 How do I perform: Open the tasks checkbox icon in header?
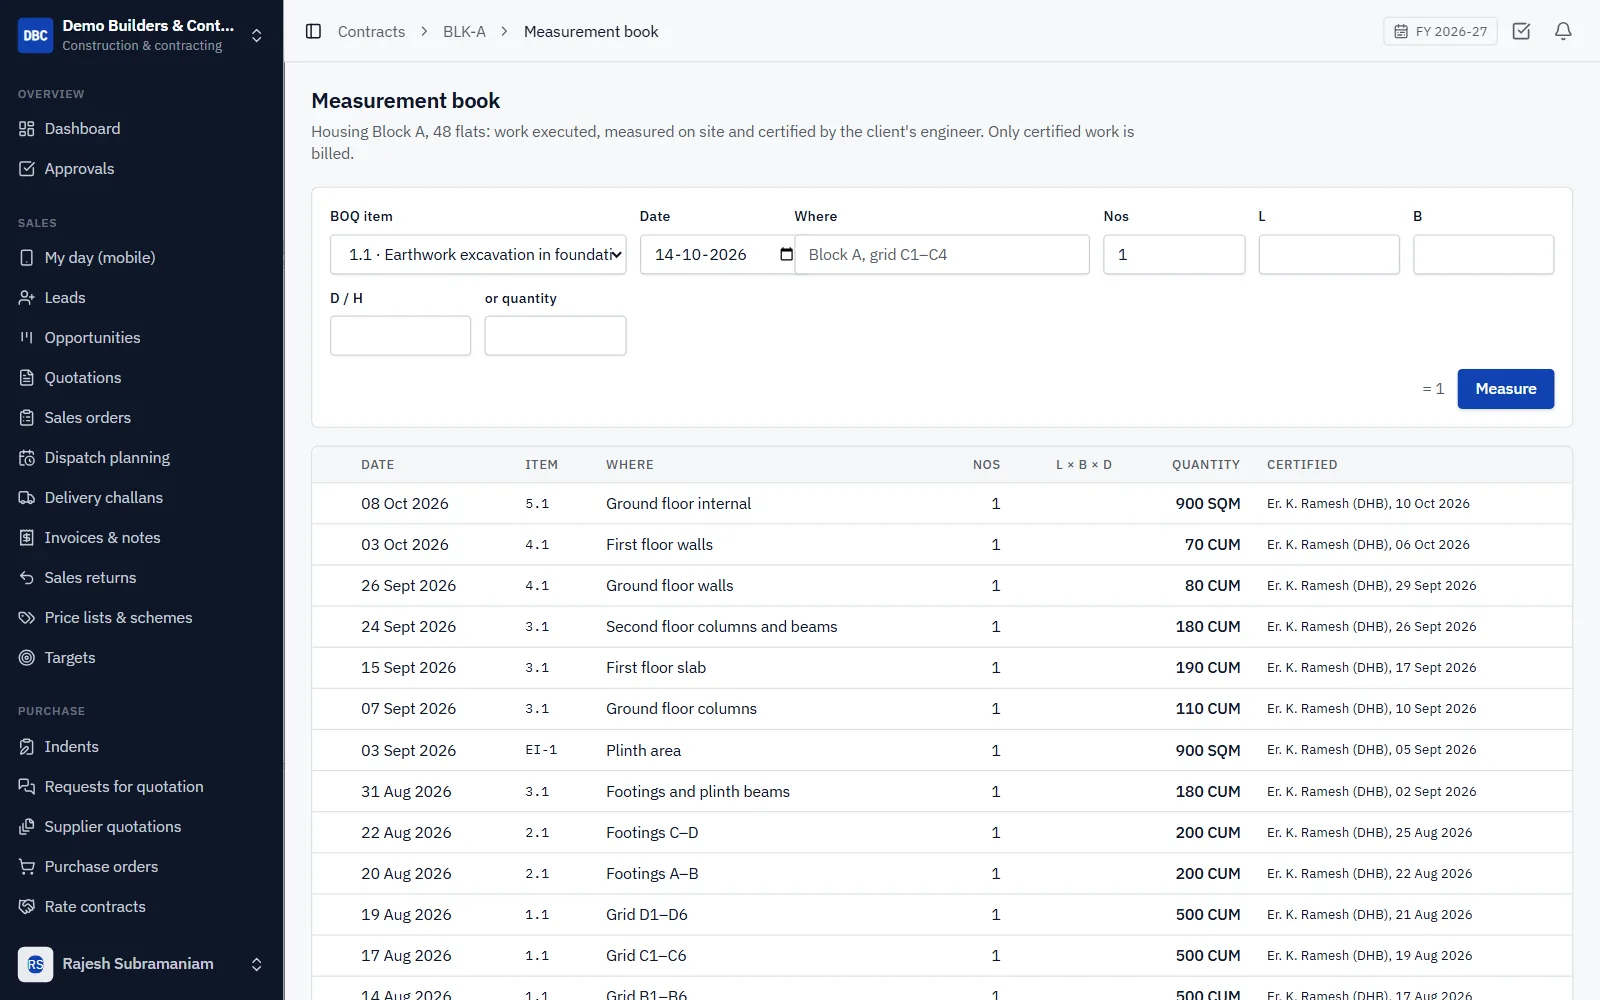(1521, 31)
